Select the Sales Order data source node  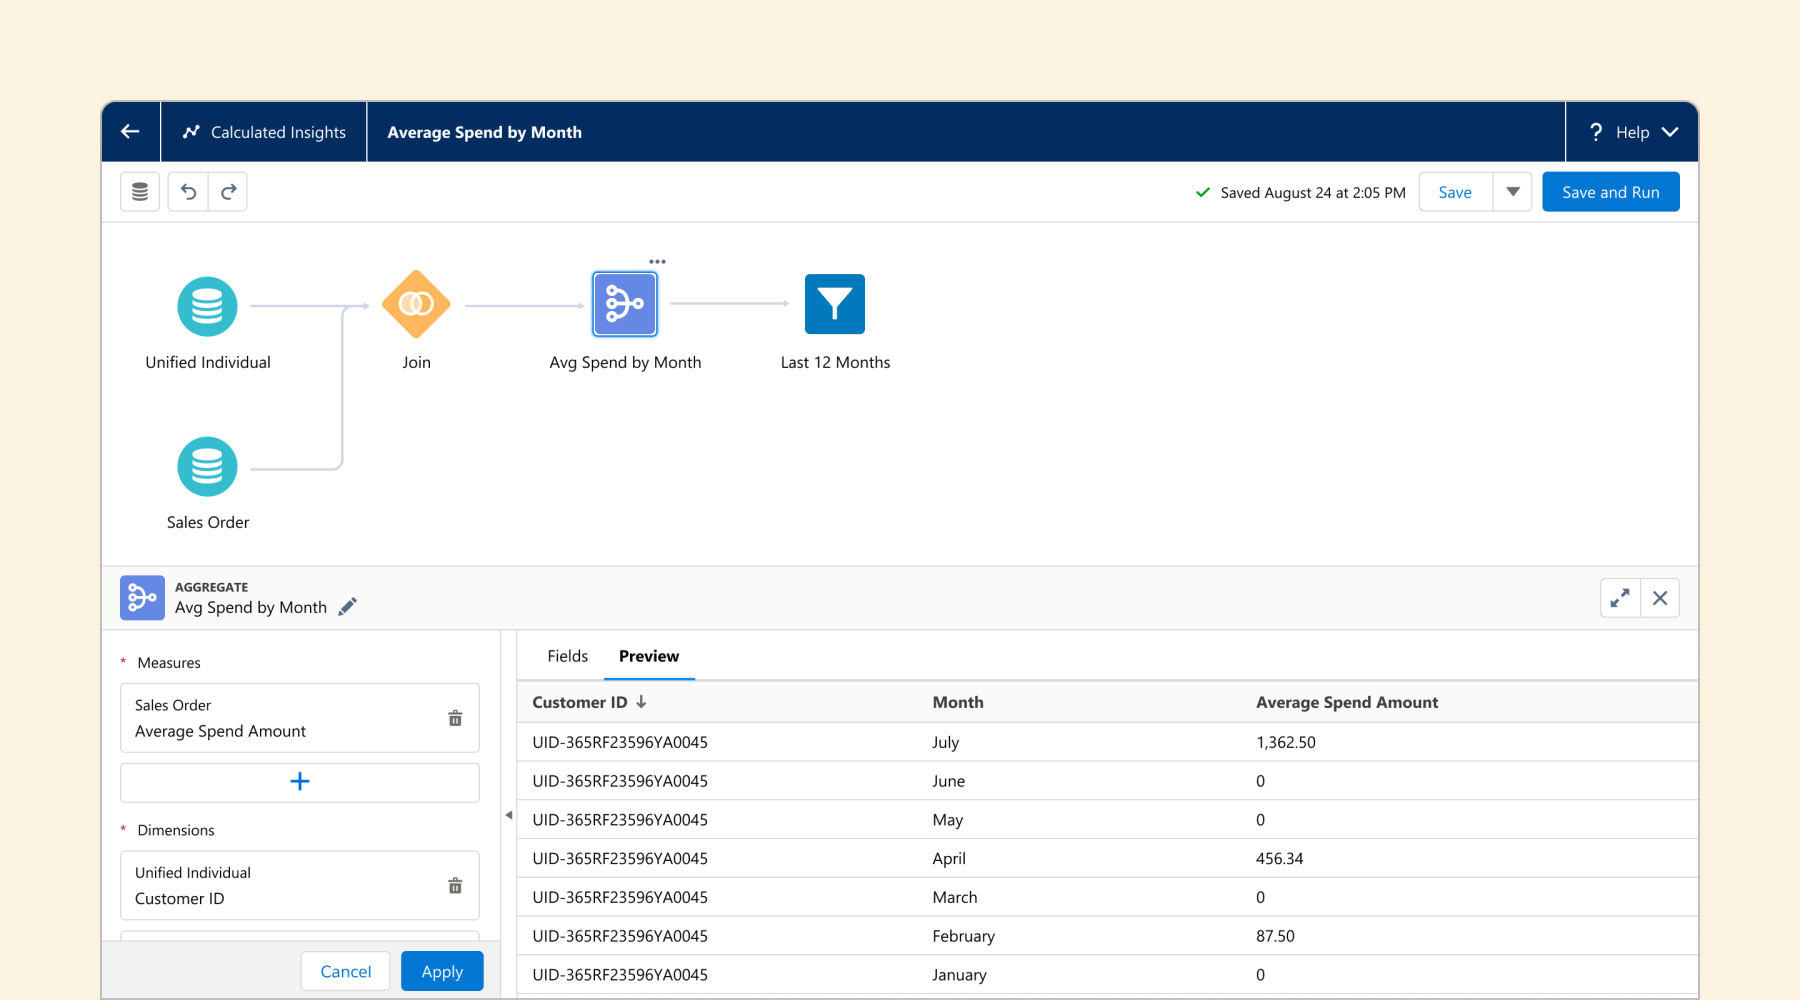pyautogui.click(x=207, y=466)
